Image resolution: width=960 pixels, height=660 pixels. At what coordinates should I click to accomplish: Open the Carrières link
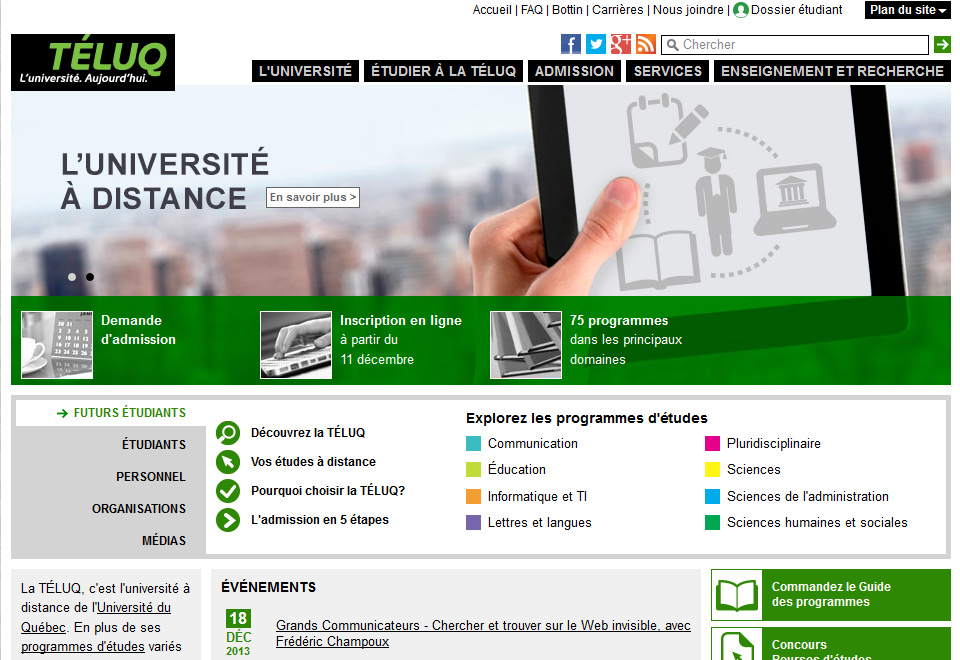point(617,10)
